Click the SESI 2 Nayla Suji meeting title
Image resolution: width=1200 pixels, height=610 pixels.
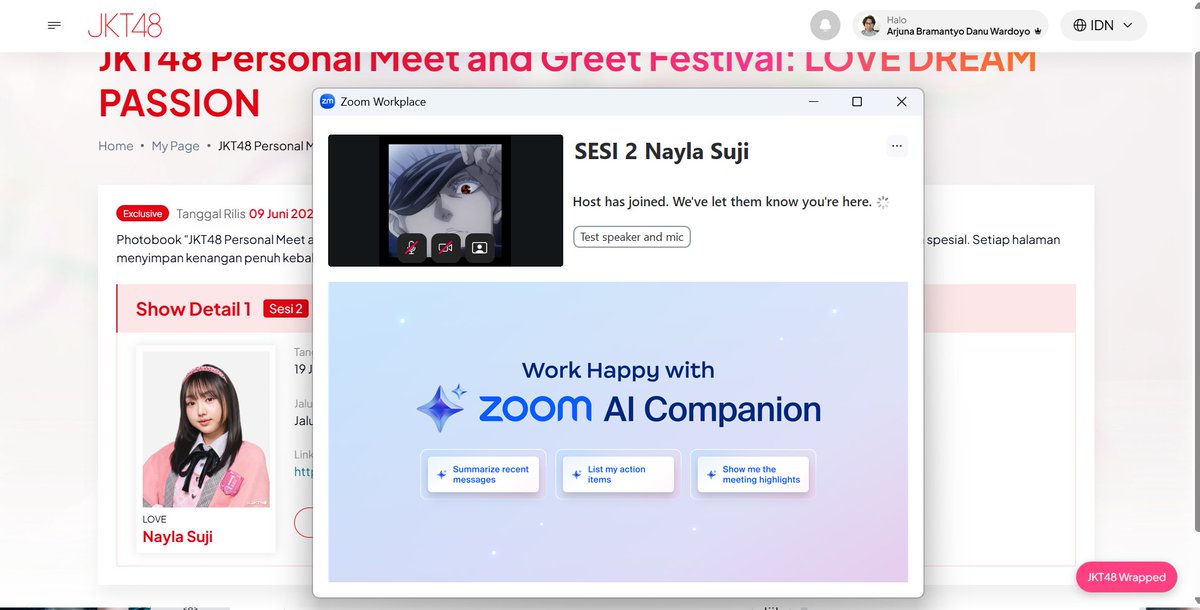(661, 151)
